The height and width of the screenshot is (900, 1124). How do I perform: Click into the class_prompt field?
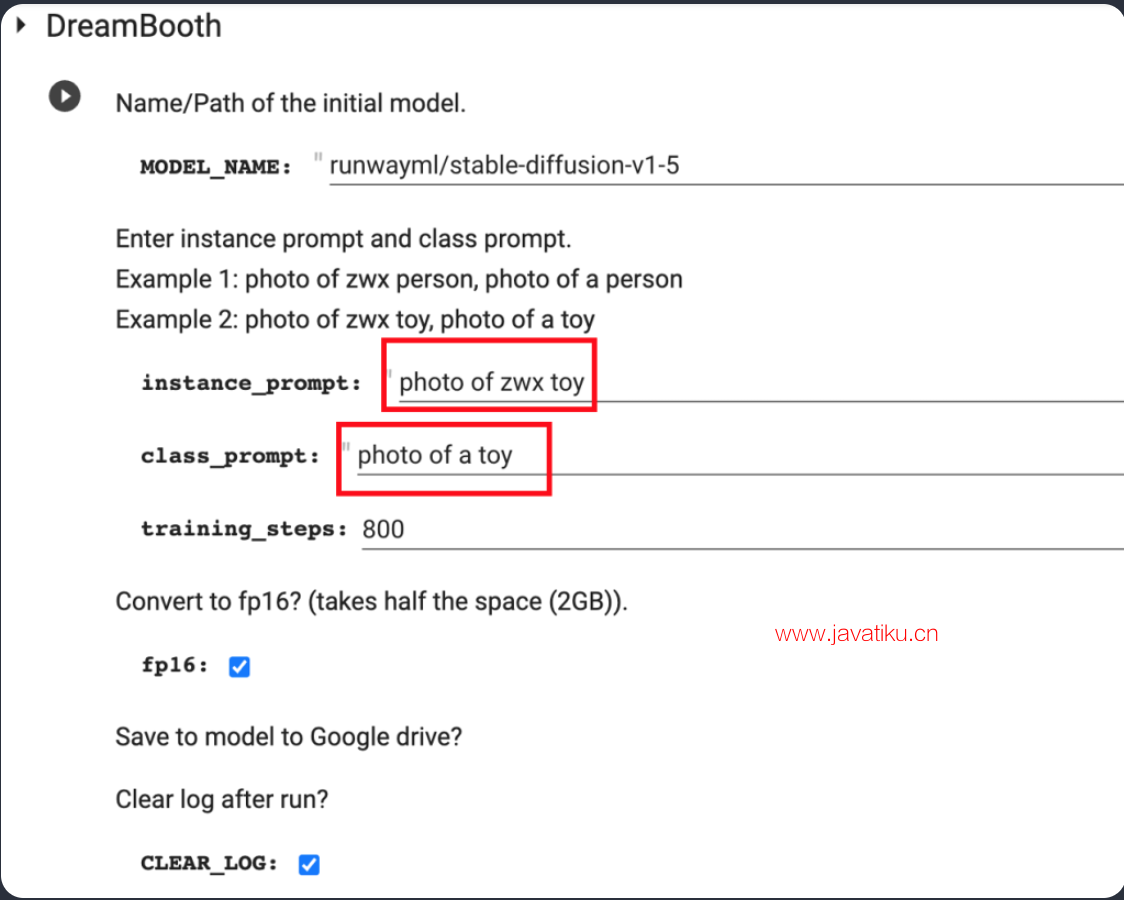point(740,455)
